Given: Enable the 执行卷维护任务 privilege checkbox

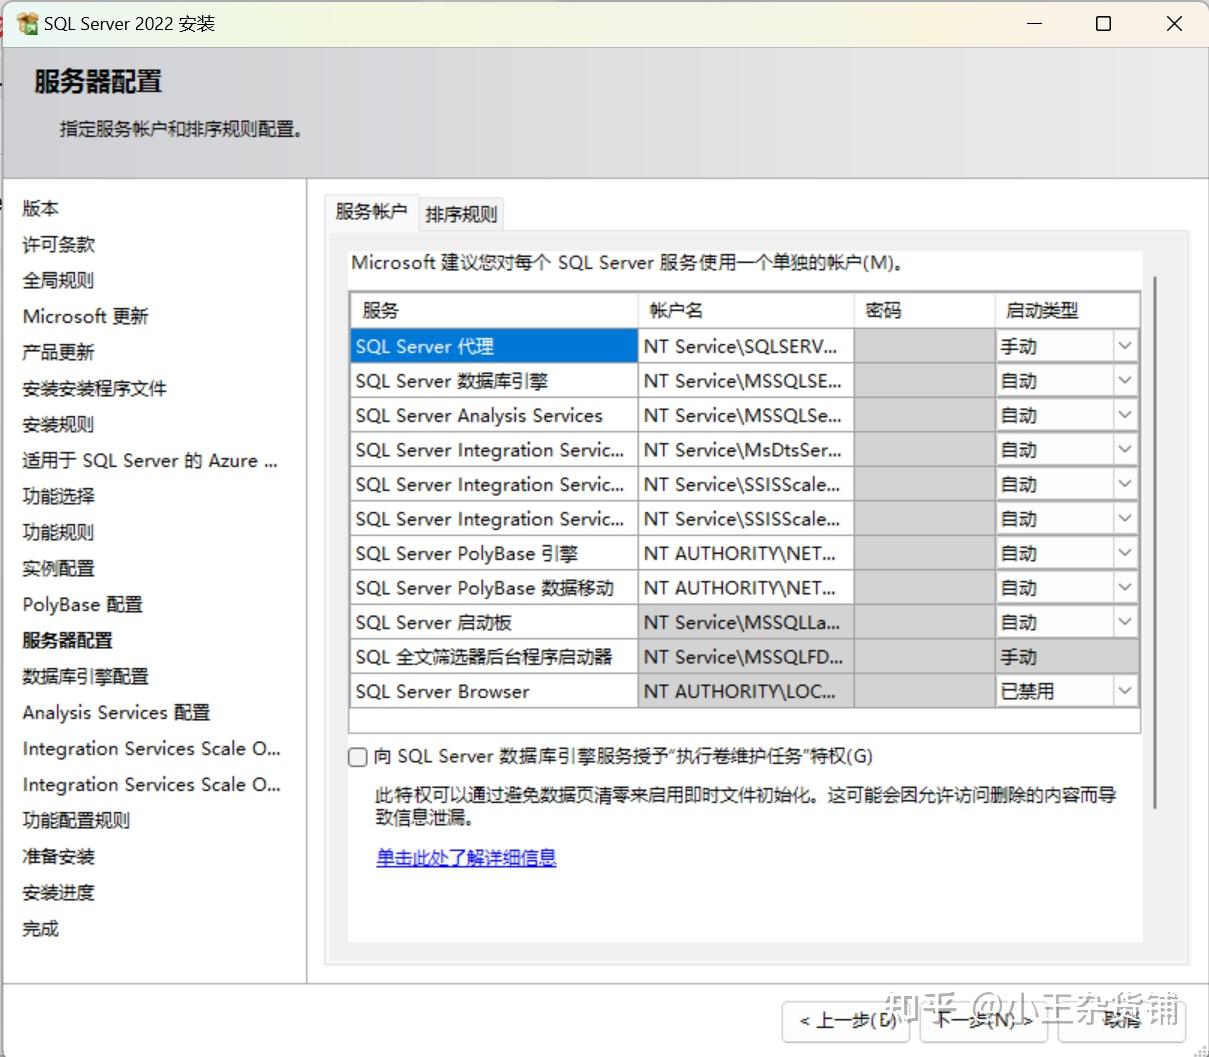Looking at the screenshot, I should pyautogui.click(x=357, y=757).
